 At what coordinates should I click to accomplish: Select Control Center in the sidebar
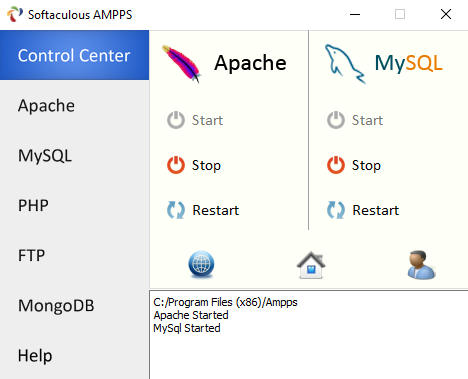(74, 55)
